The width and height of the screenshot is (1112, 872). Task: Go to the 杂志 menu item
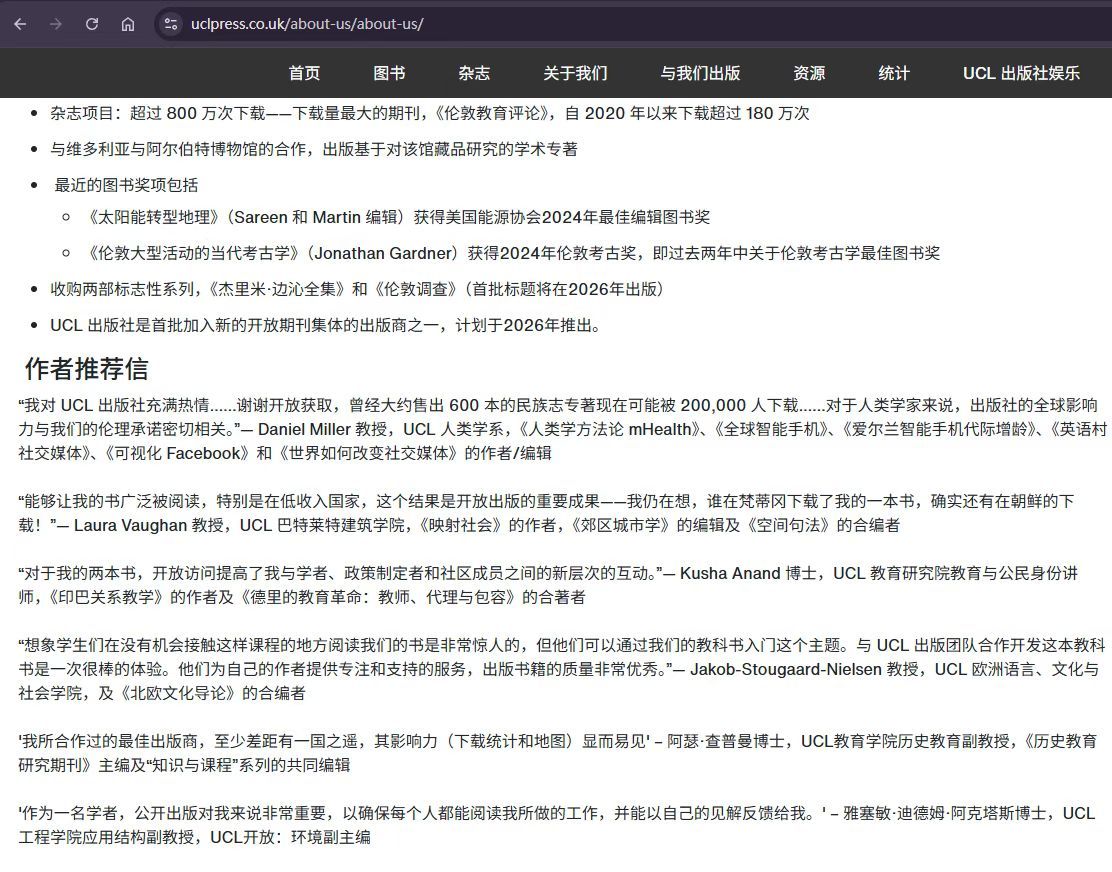pyautogui.click(x=474, y=73)
